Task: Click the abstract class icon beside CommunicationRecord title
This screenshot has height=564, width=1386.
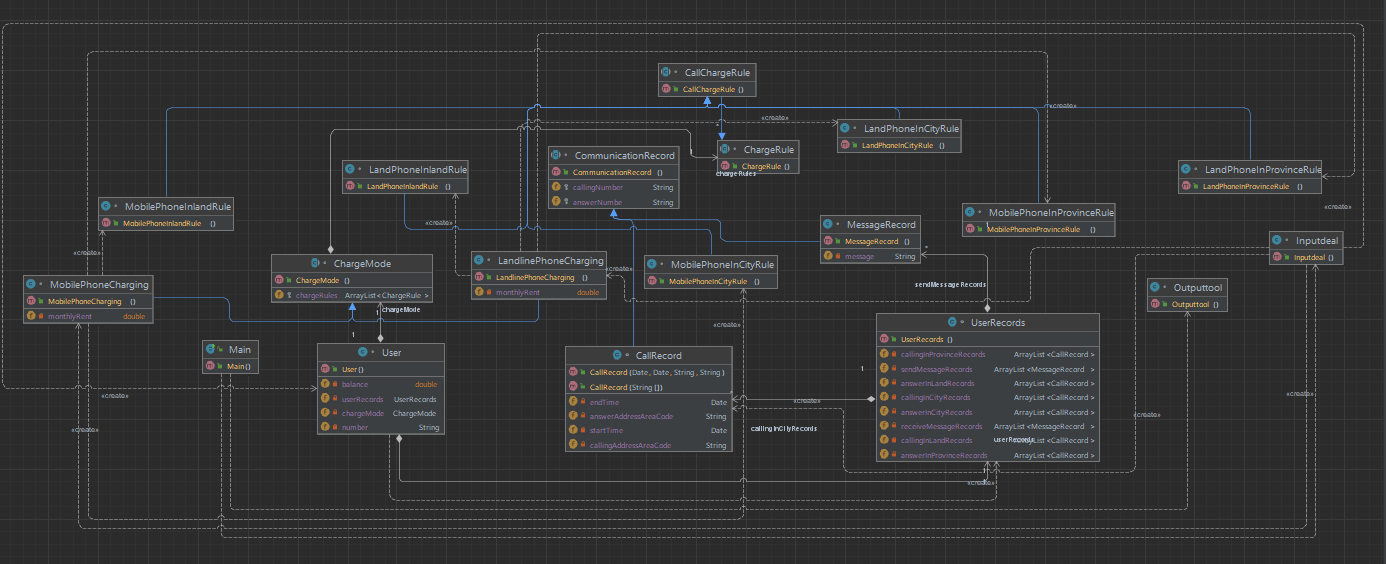Action: (555, 156)
